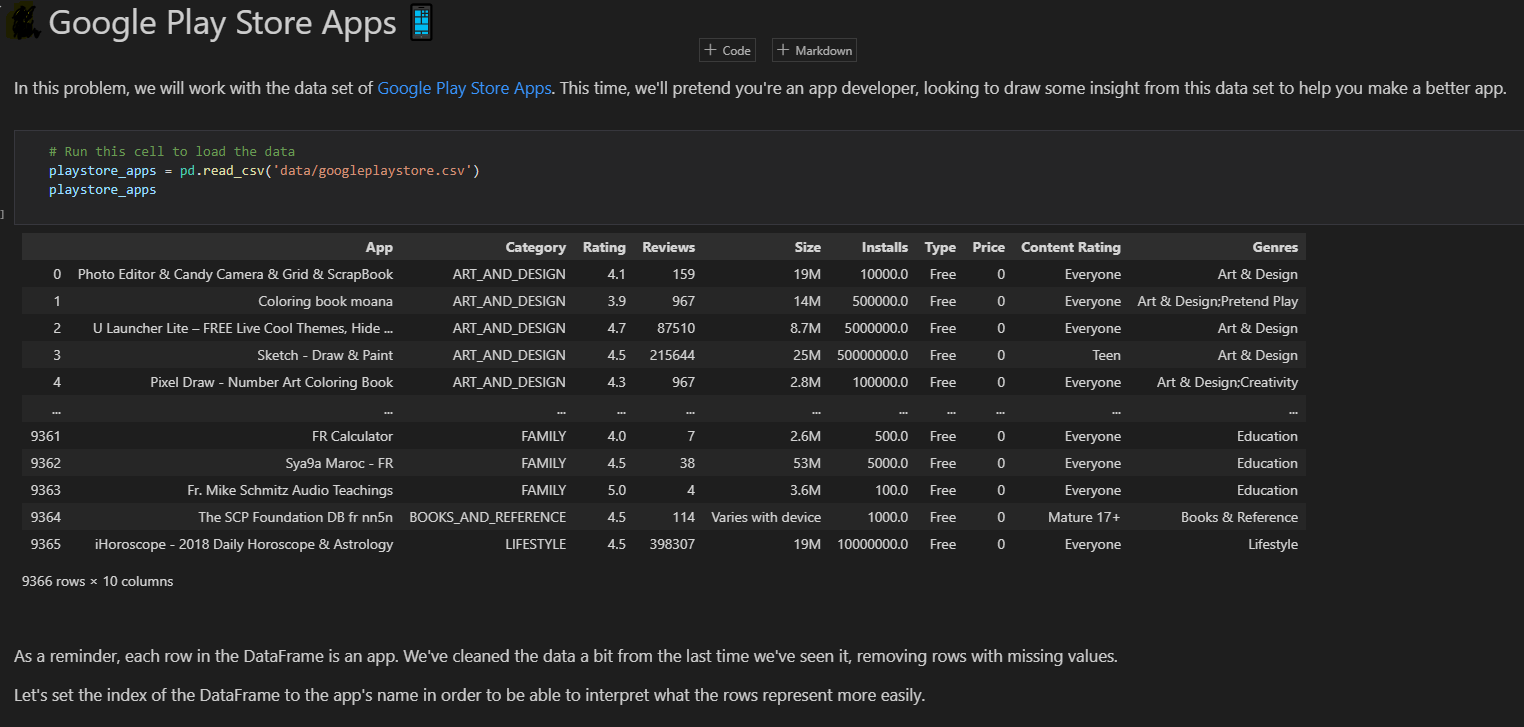Select the 'Sya9a Maroc - FR' cell
This screenshot has width=1524, height=727.
pos(339,463)
